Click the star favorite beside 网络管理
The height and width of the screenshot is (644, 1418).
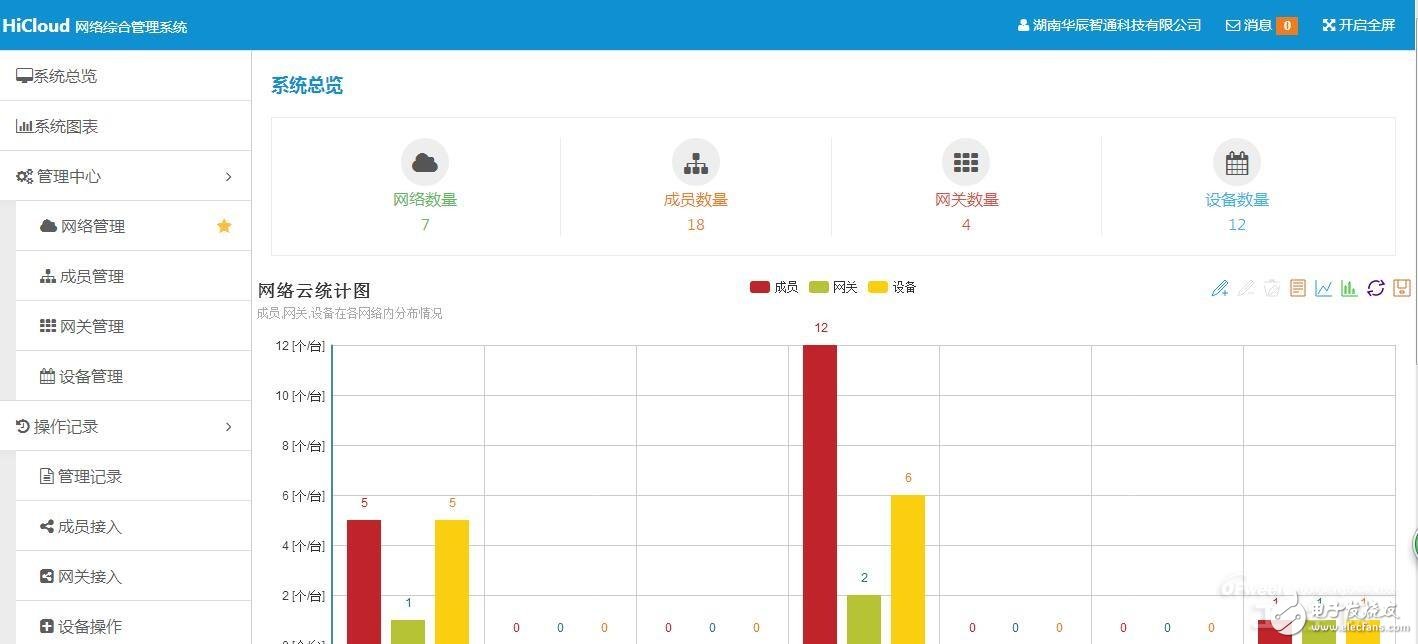pos(224,226)
